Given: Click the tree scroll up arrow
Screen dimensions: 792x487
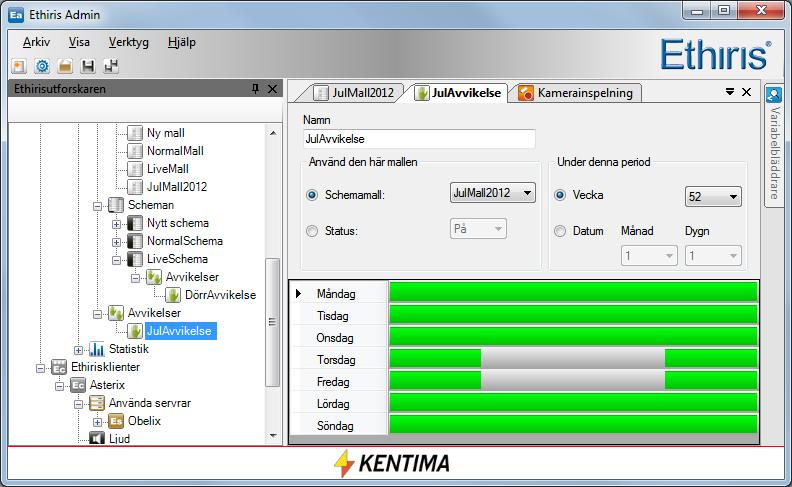Looking at the screenshot, I should point(273,133).
